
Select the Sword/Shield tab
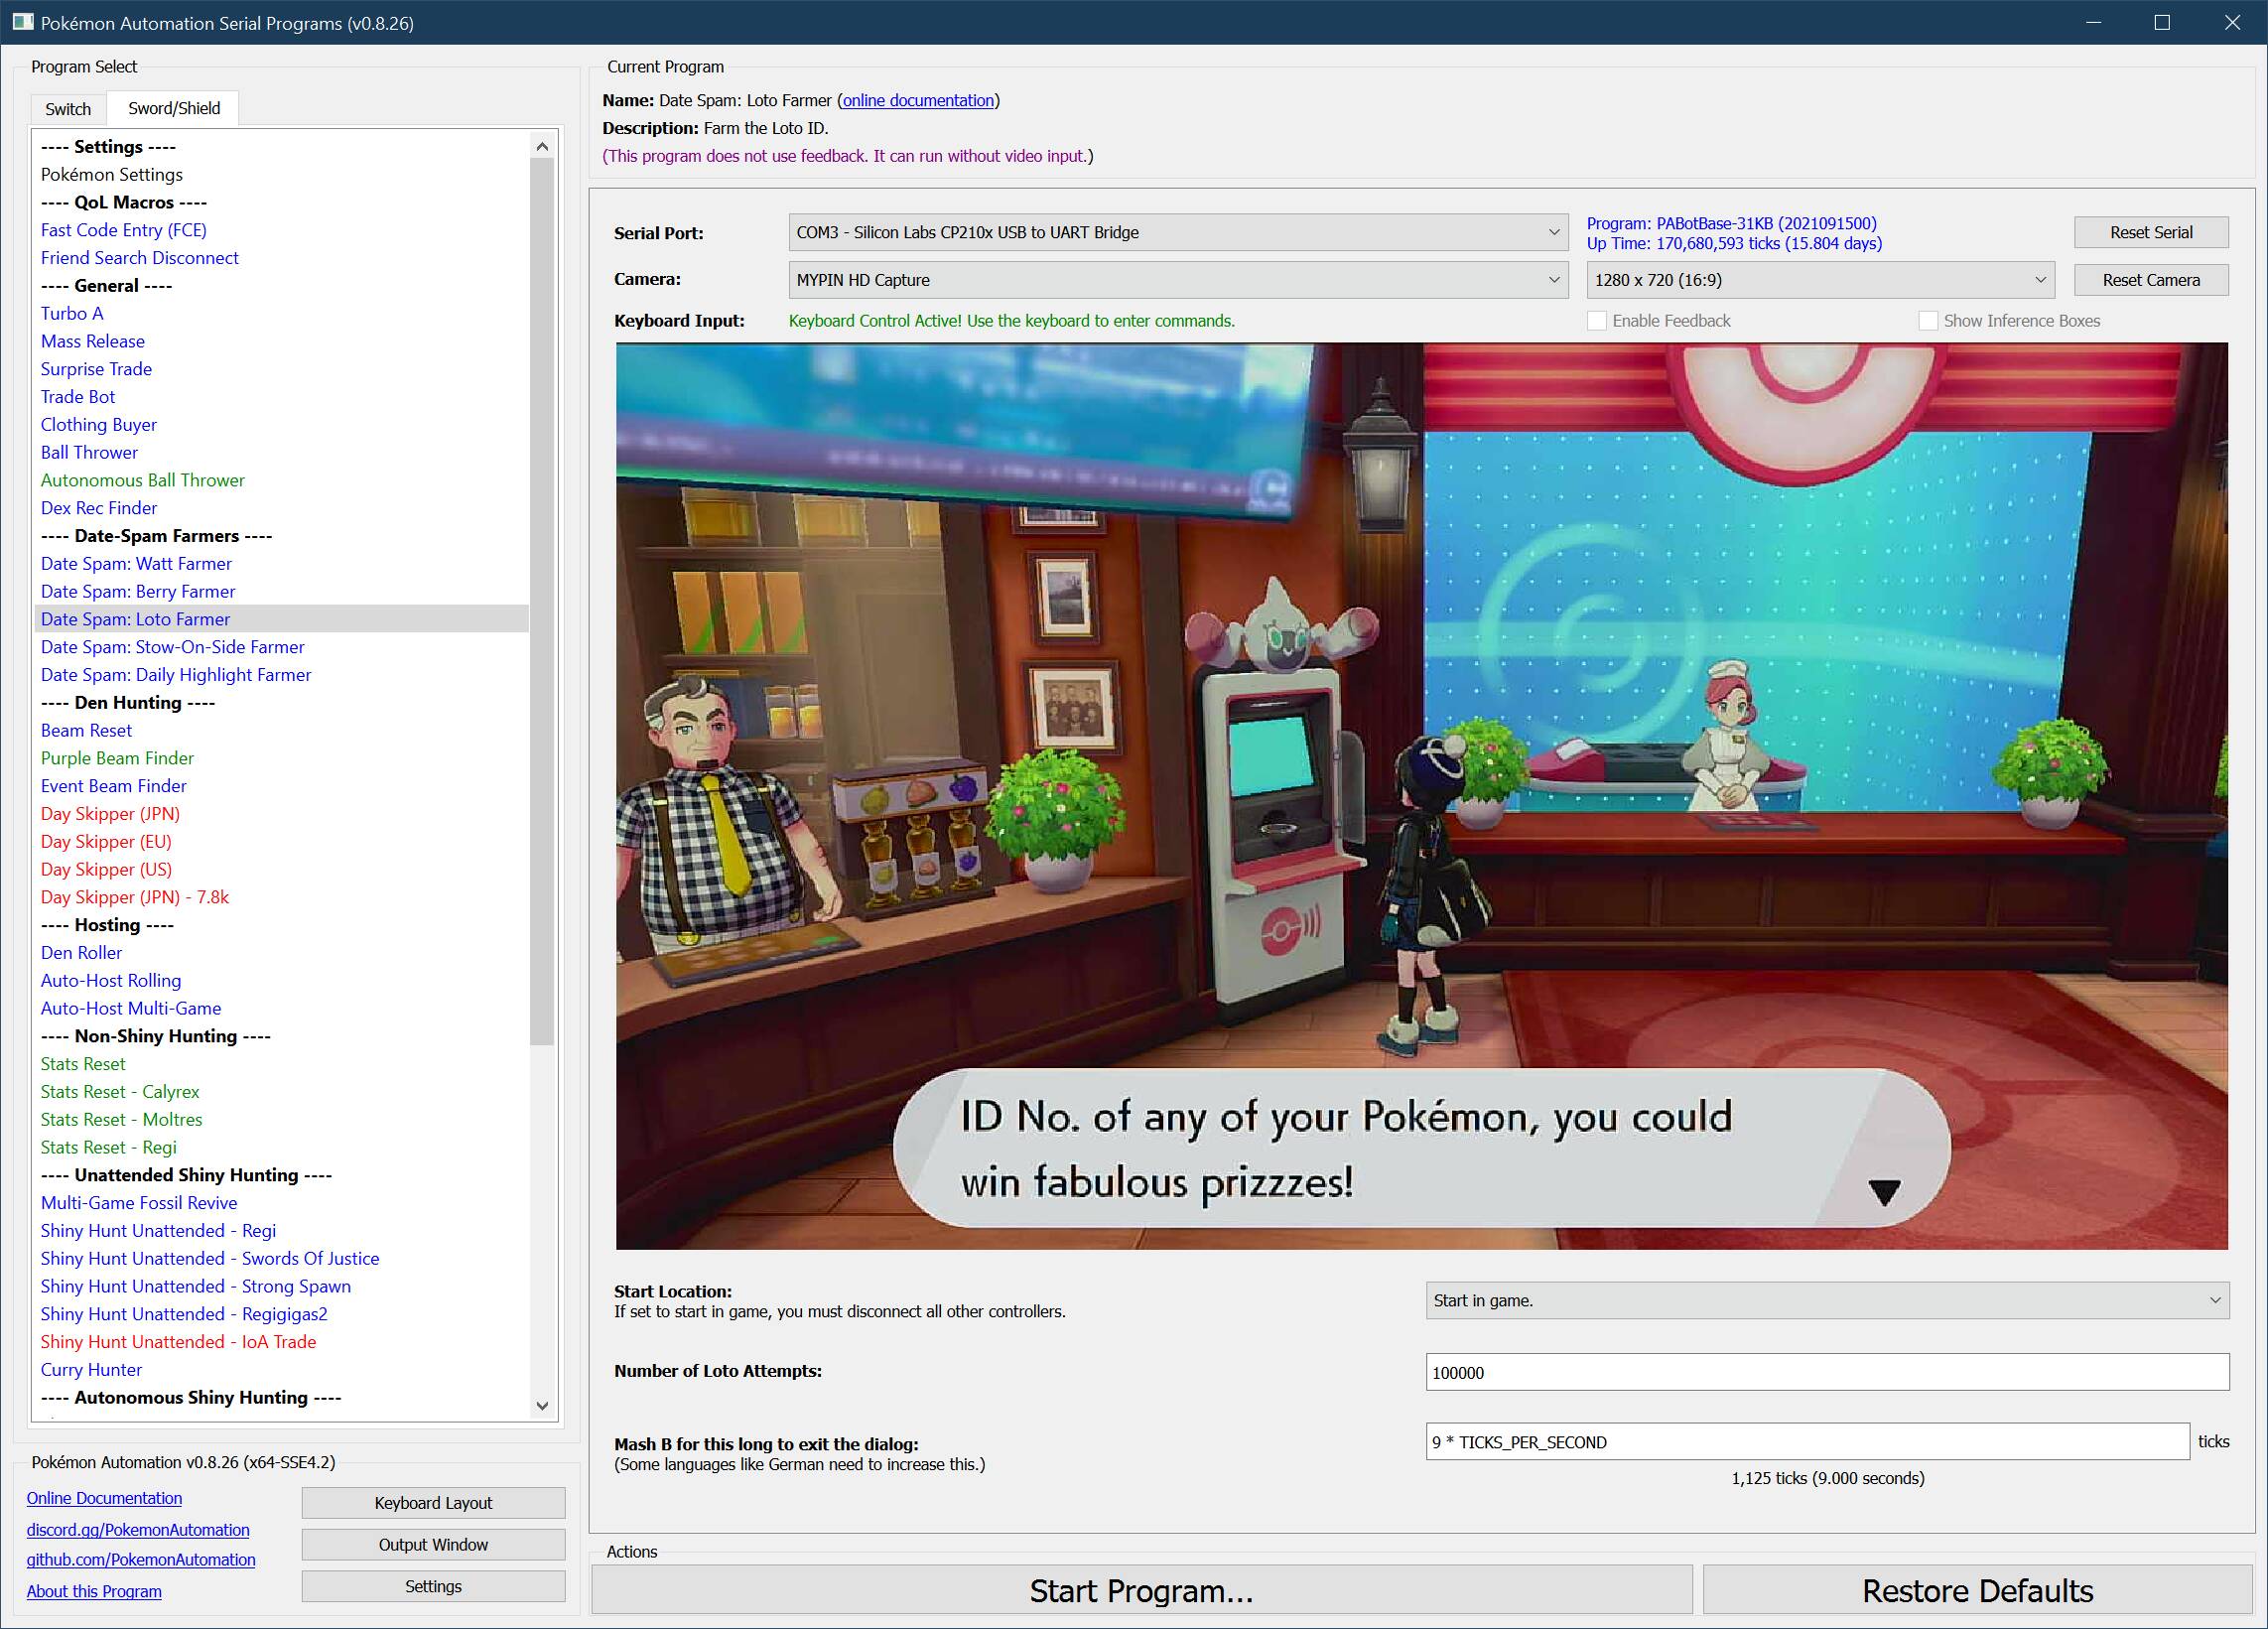click(x=174, y=108)
